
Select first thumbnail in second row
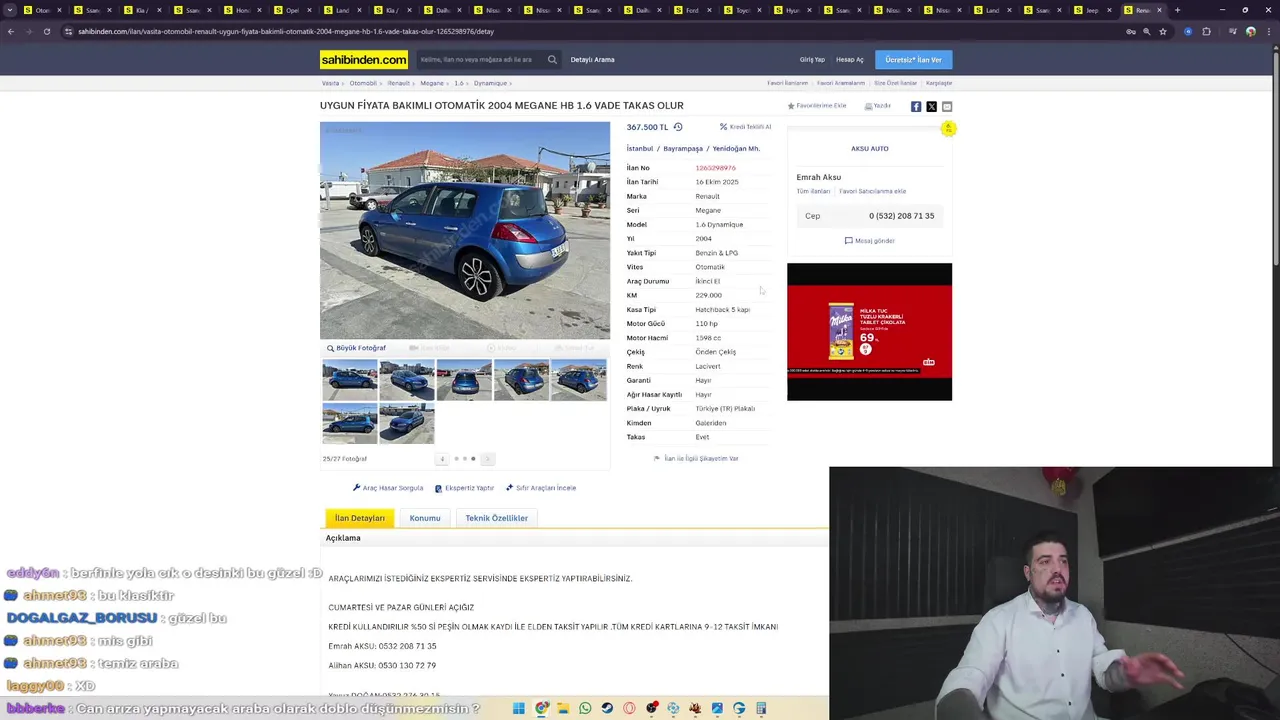pos(350,423)
